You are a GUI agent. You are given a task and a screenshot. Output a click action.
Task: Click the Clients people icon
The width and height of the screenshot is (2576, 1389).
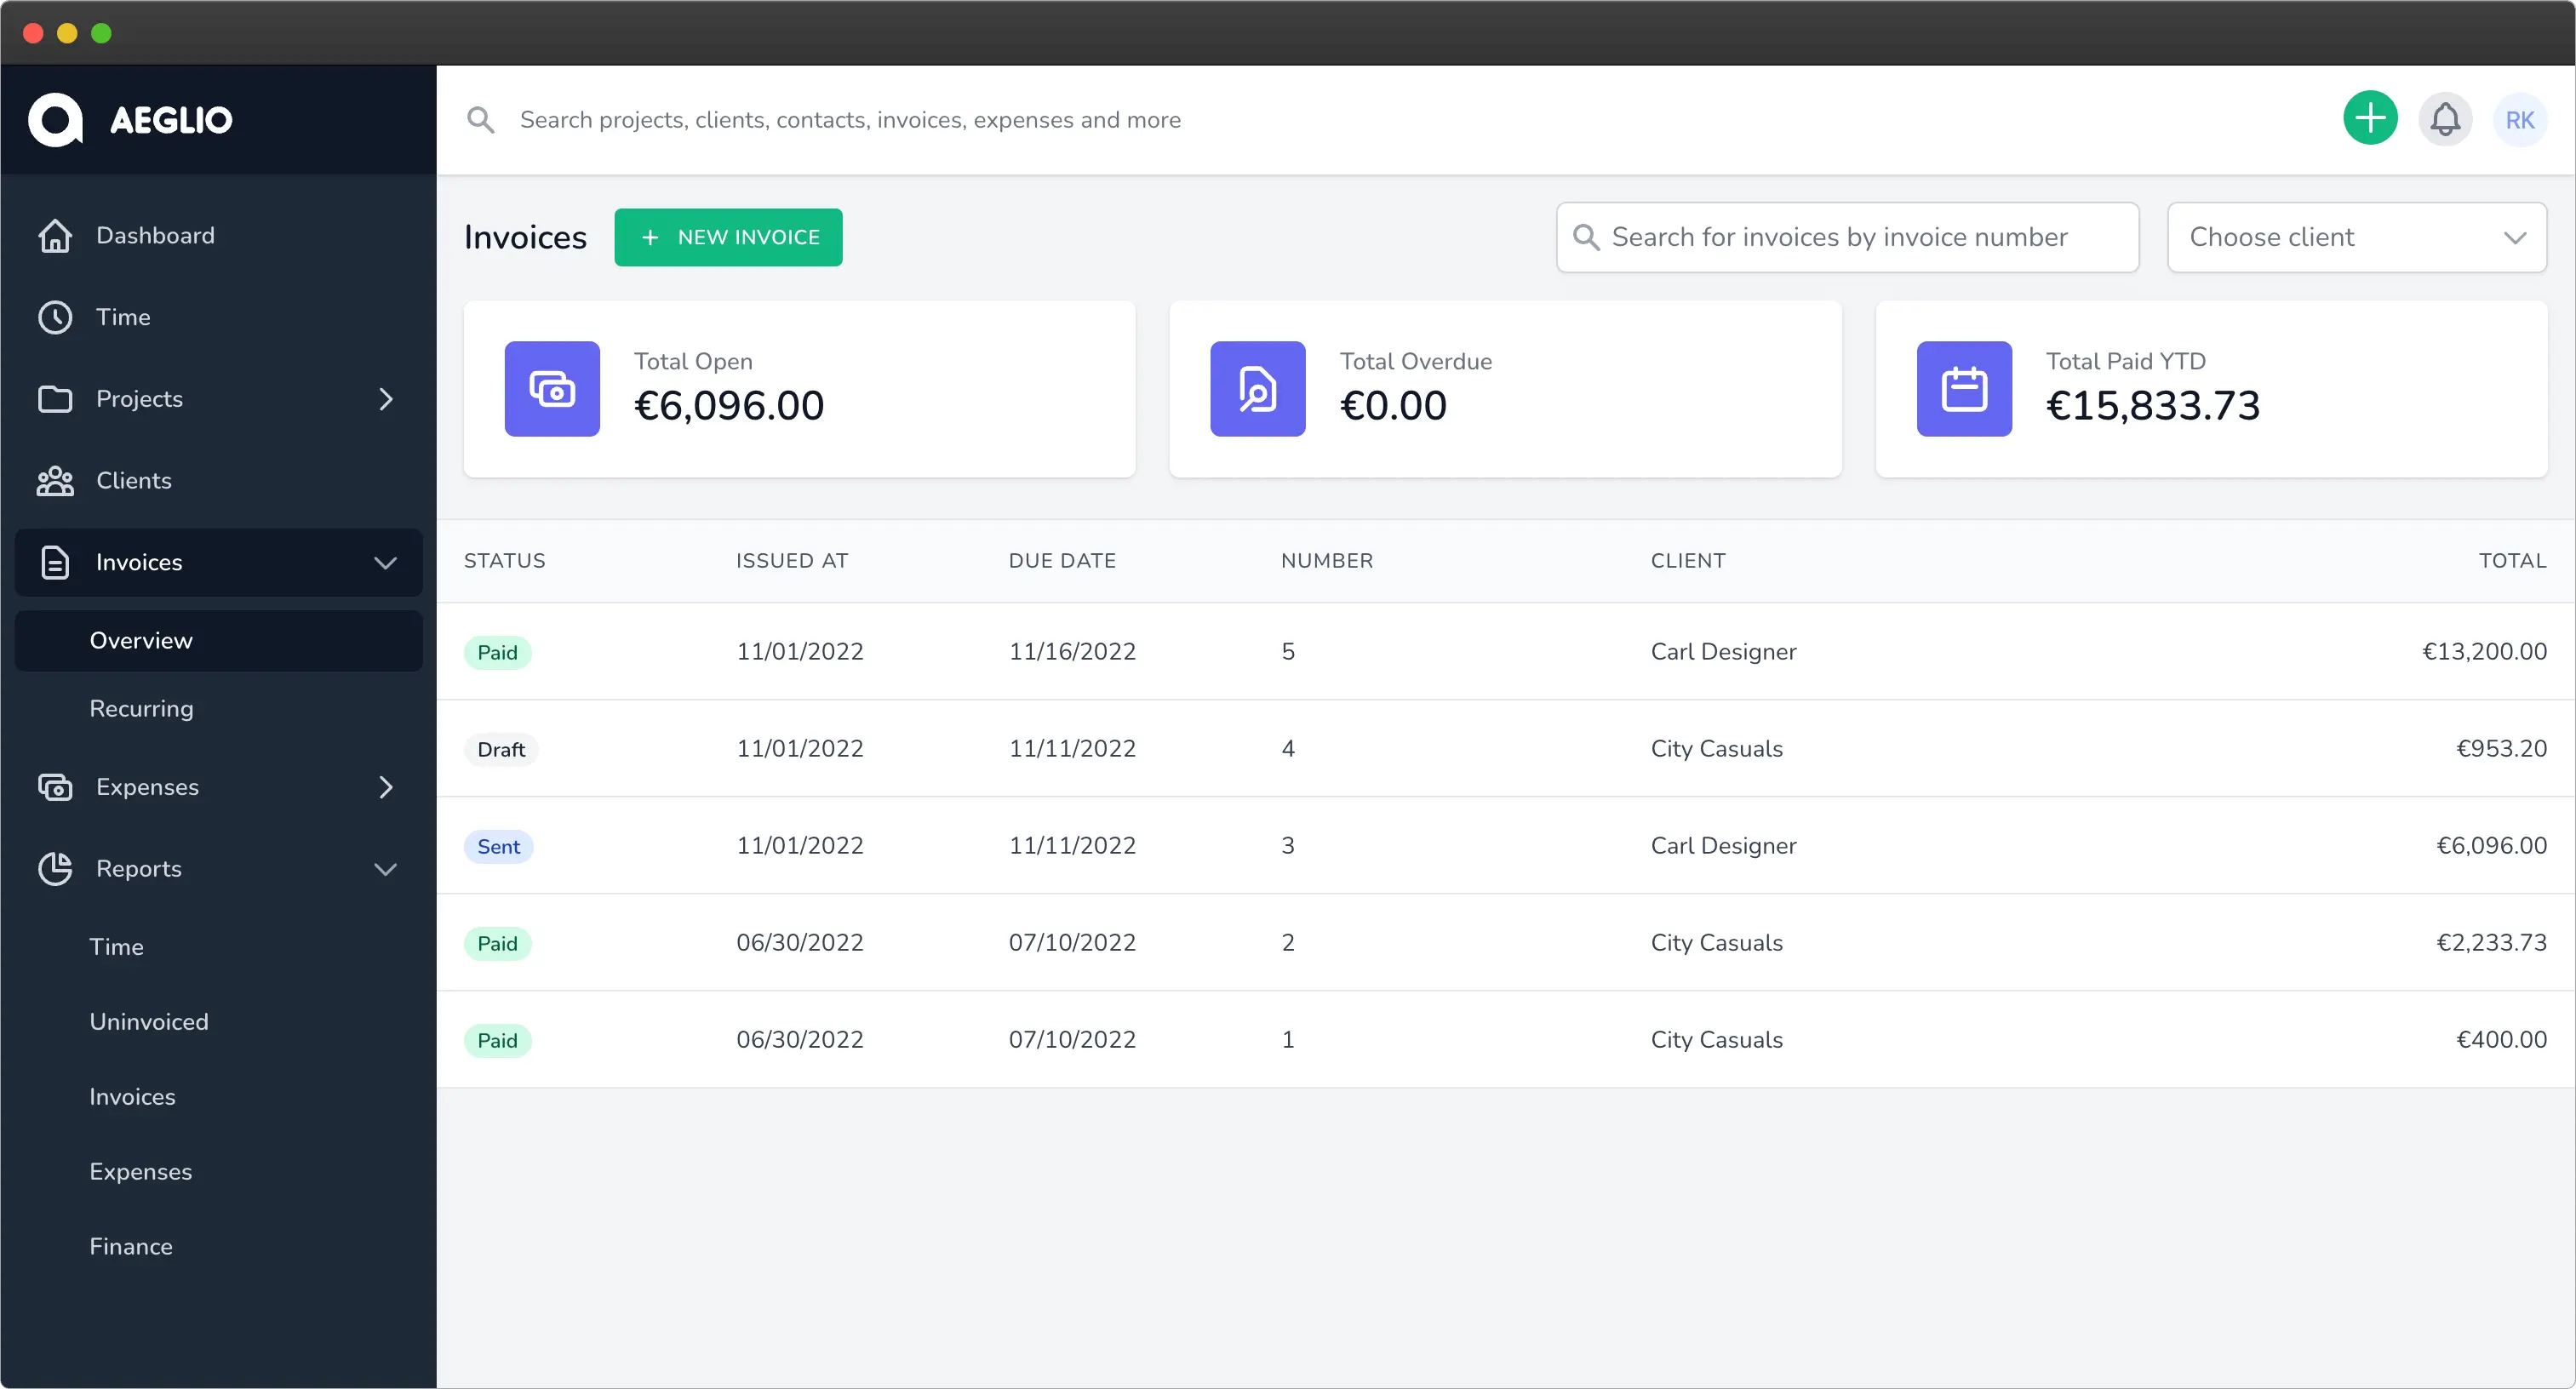tap(55, 481)
